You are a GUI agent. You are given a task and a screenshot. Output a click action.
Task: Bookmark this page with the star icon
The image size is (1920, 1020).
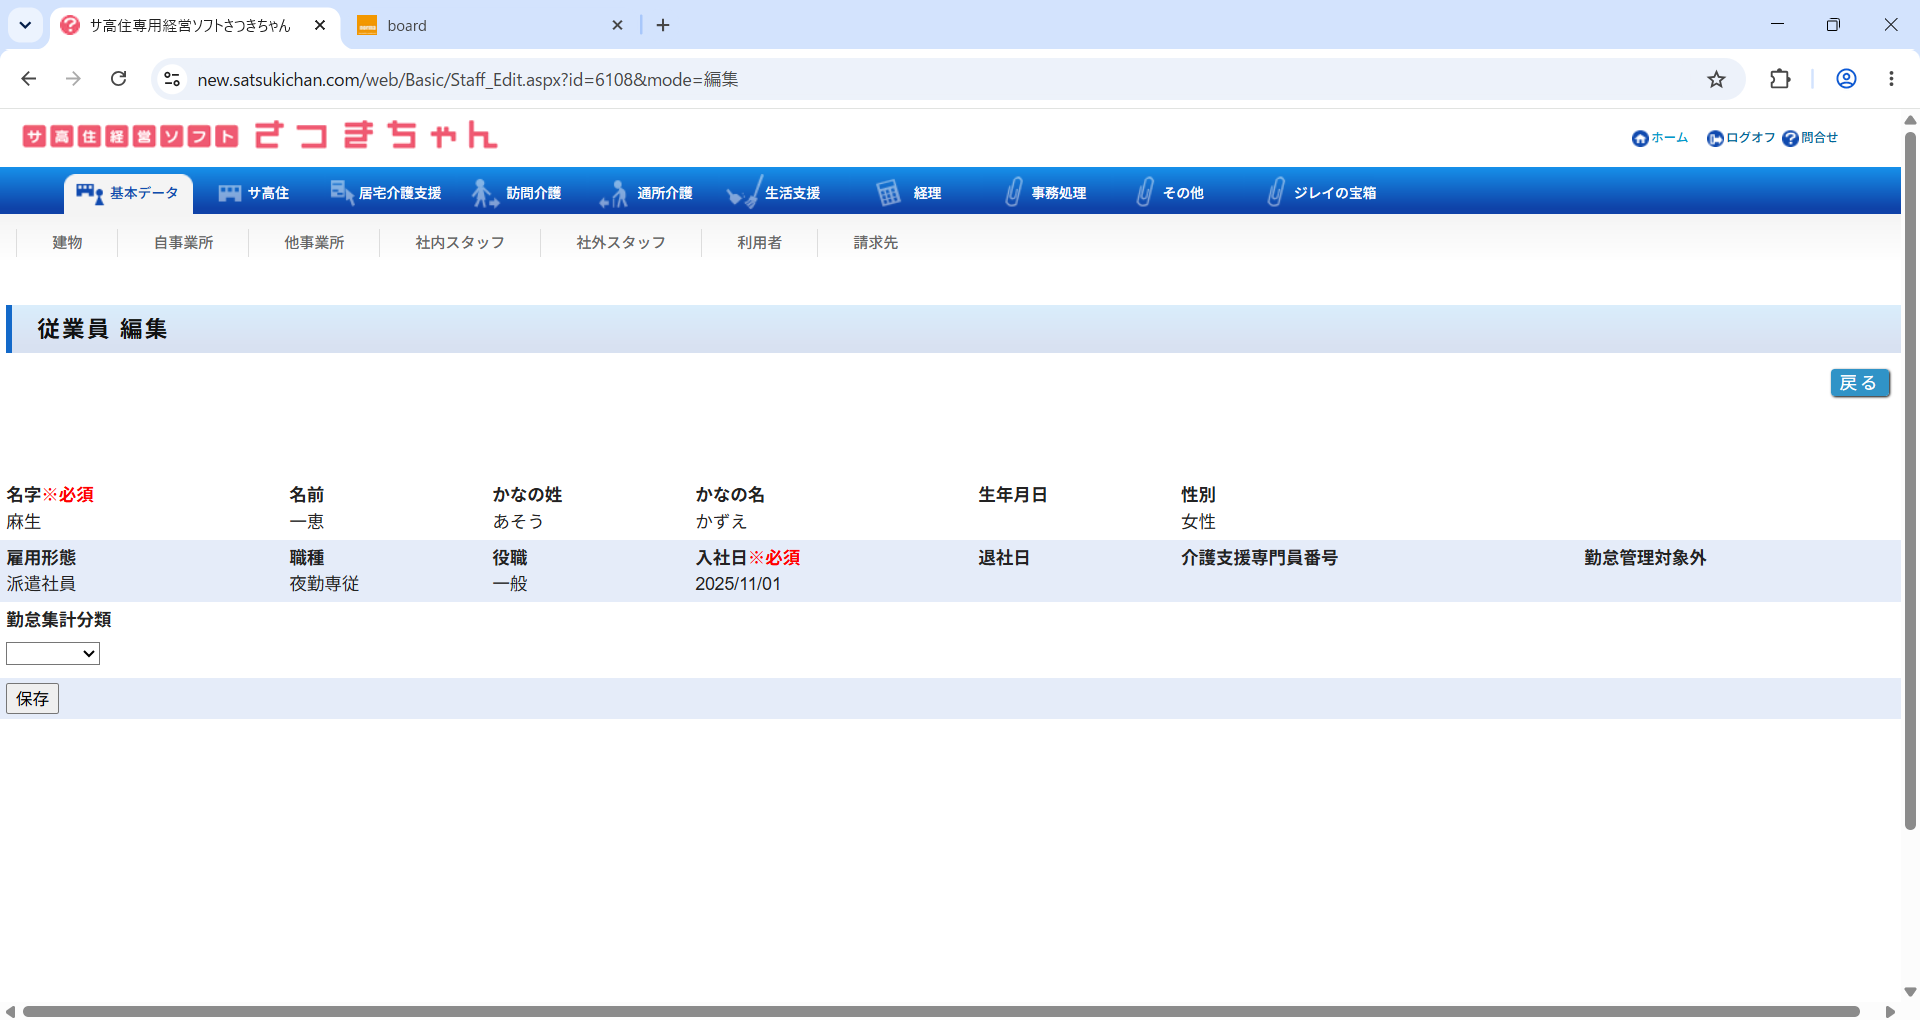(1716, 79)
